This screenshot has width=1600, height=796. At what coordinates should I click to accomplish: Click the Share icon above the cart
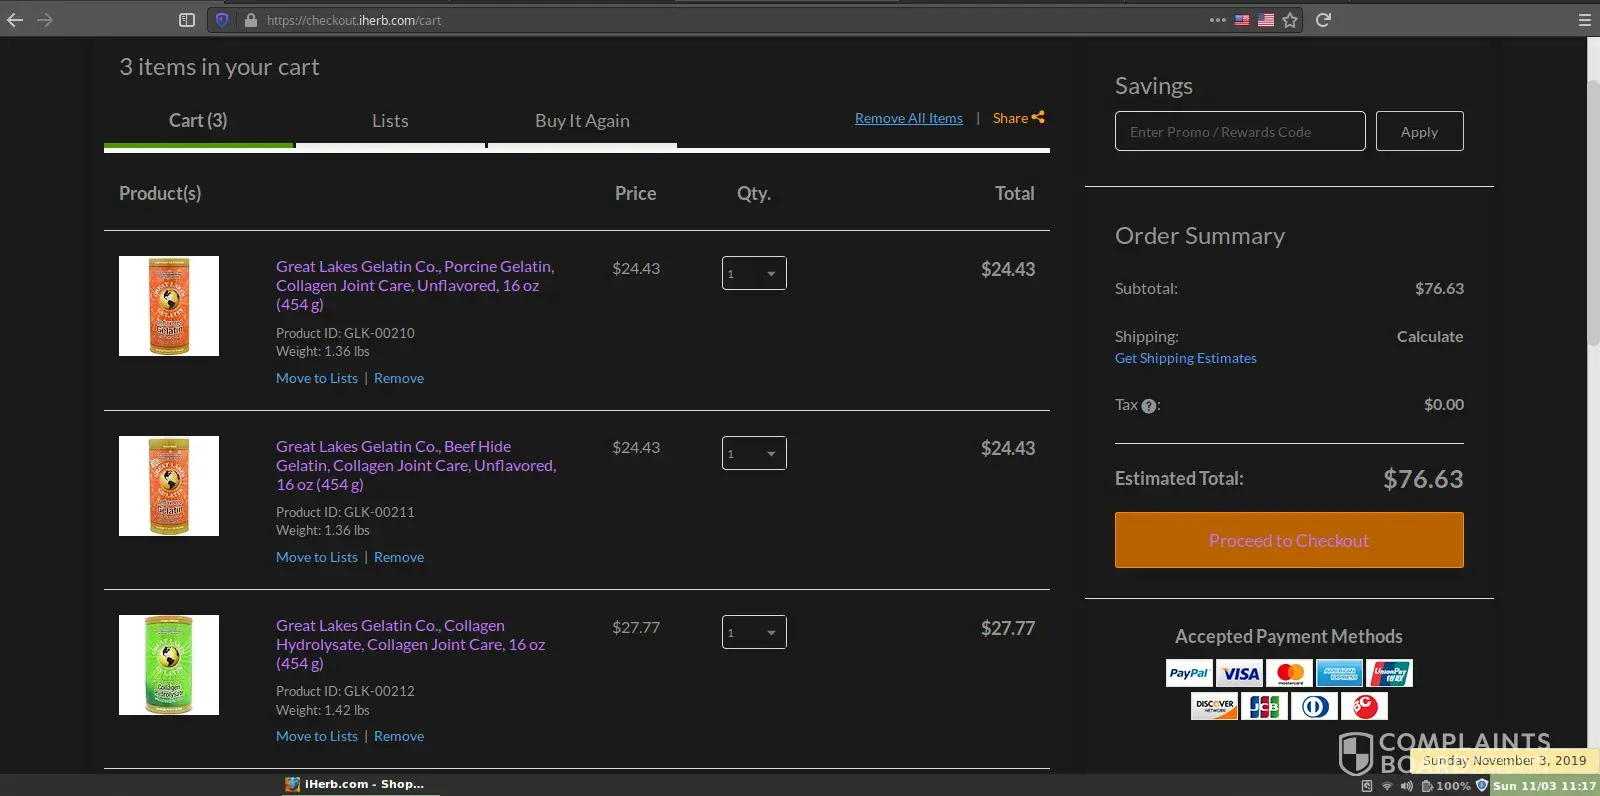1038,117
